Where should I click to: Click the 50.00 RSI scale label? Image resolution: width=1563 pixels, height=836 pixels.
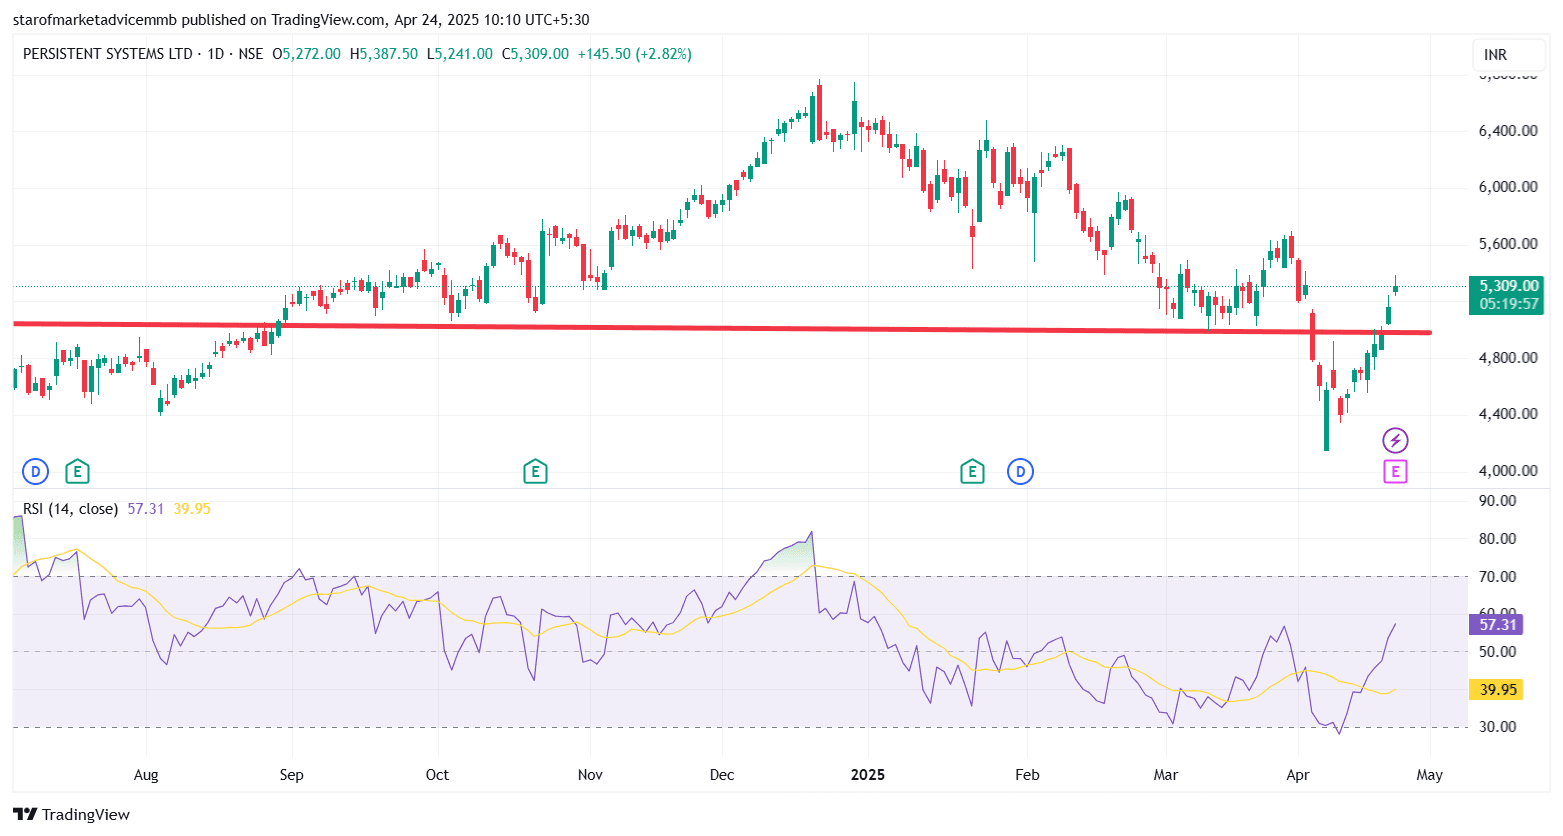pos(1497,652)
